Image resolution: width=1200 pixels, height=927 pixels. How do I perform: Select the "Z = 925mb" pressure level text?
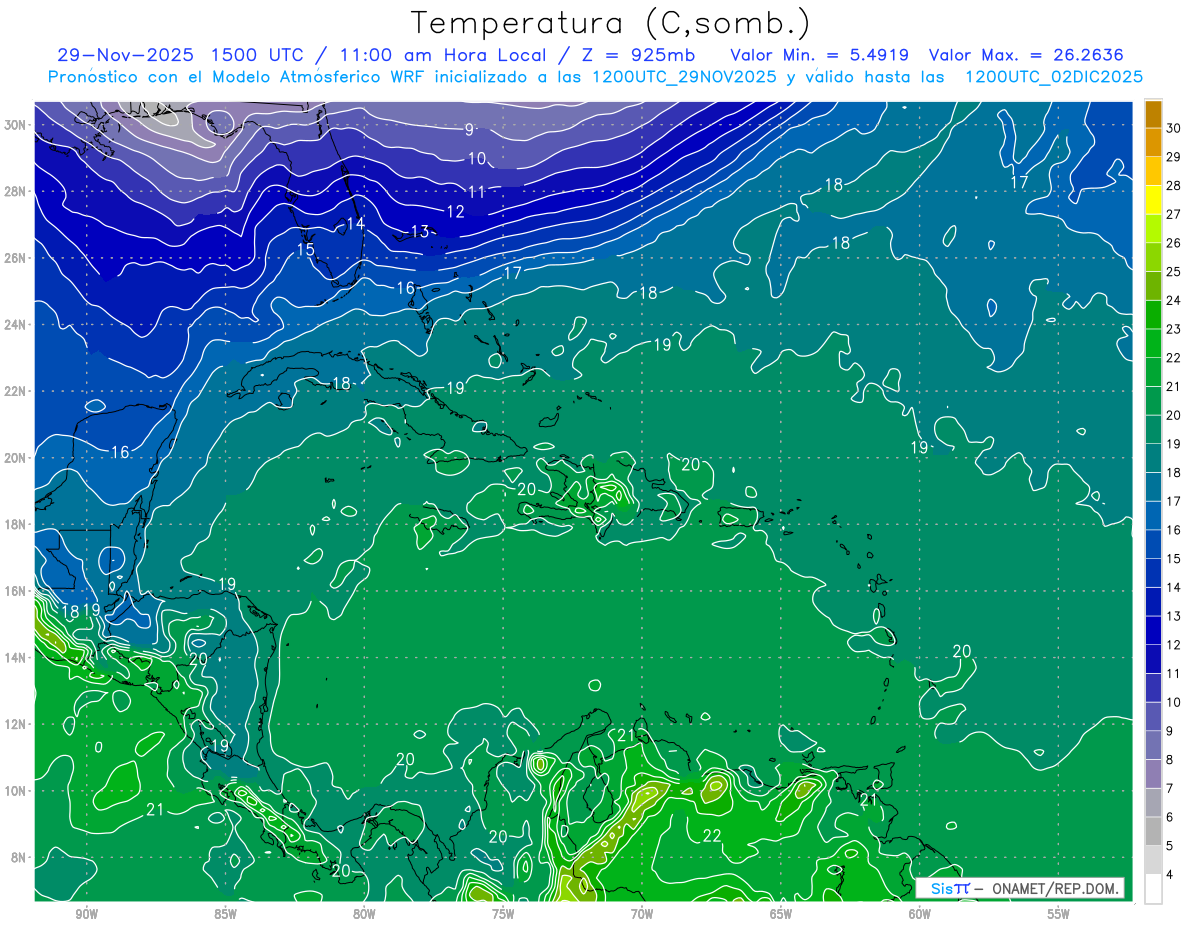637,54
